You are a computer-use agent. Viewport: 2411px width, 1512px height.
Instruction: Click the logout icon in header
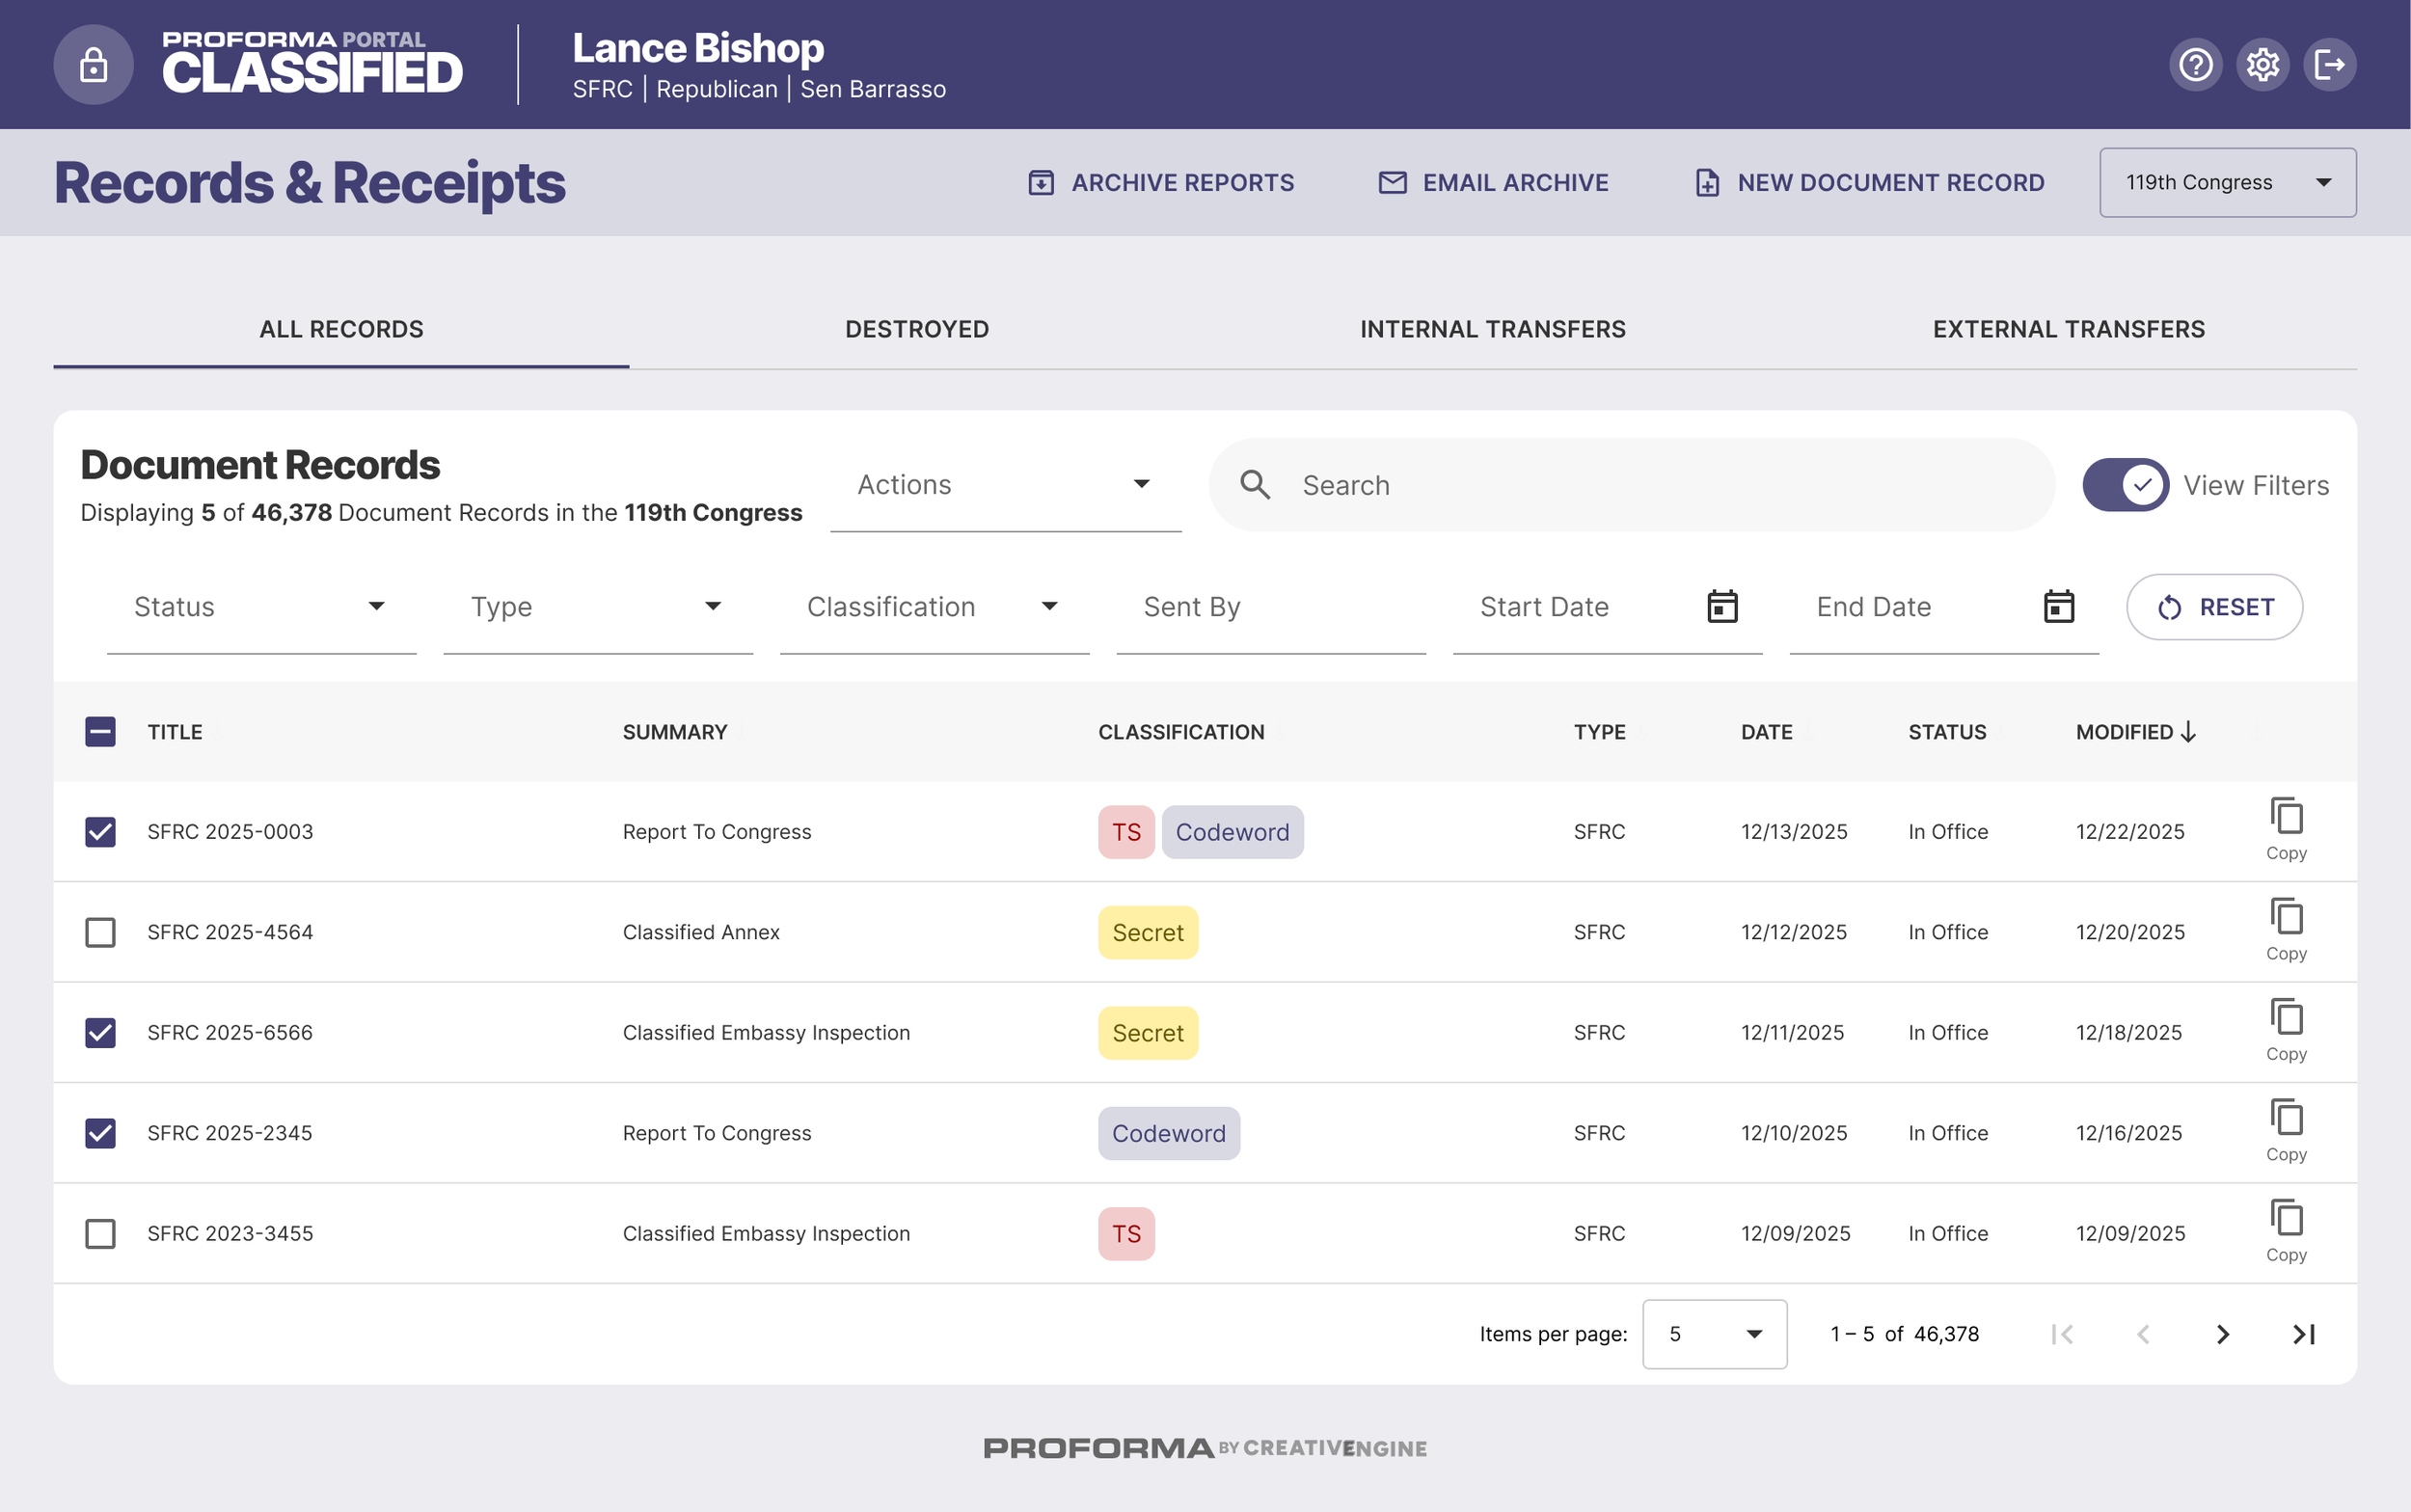point(2329,65)
